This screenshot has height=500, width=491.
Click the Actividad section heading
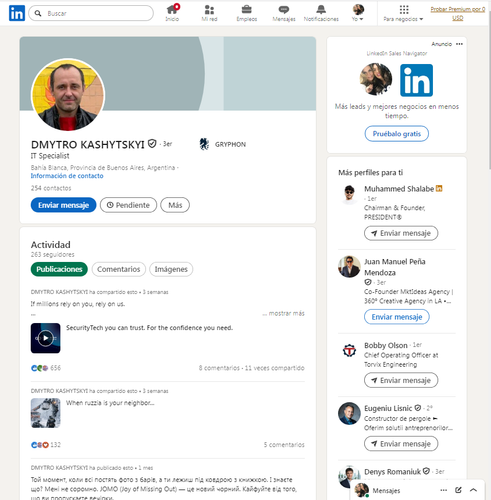pyautogui.click(x=51, y=245)
